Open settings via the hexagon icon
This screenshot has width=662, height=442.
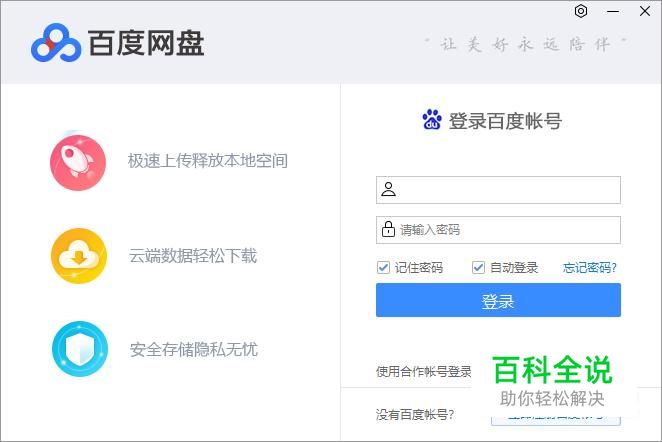pos(581,11)
